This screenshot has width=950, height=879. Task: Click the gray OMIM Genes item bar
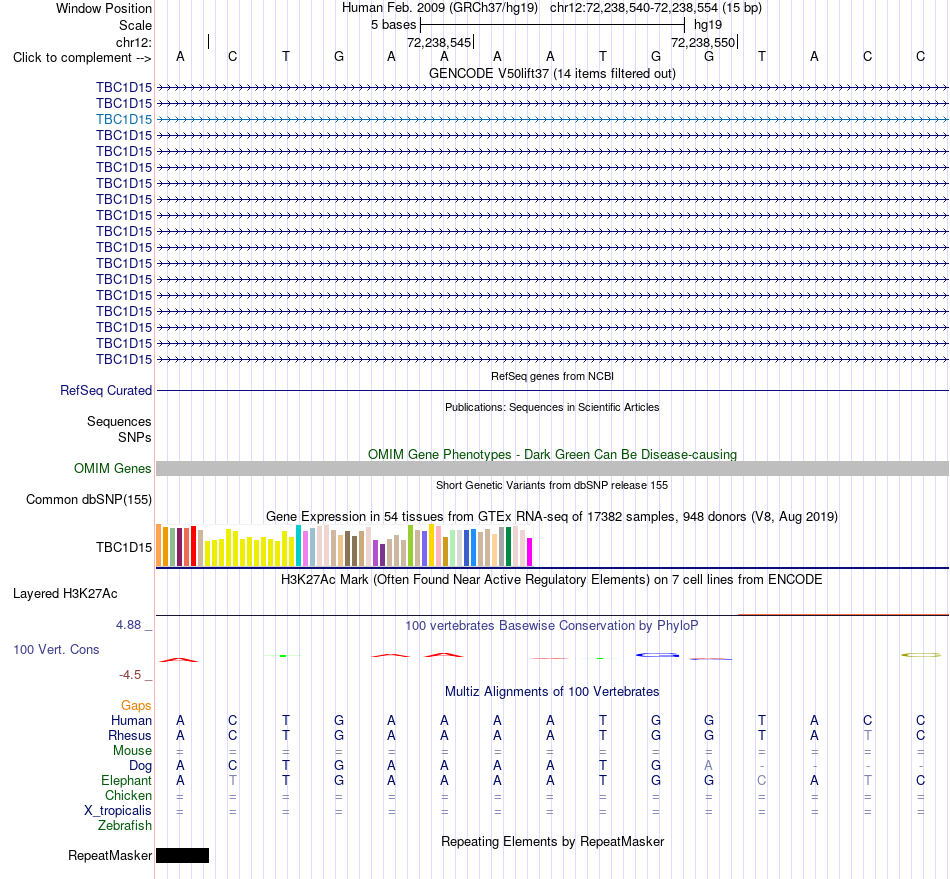(x=552, y=468)
